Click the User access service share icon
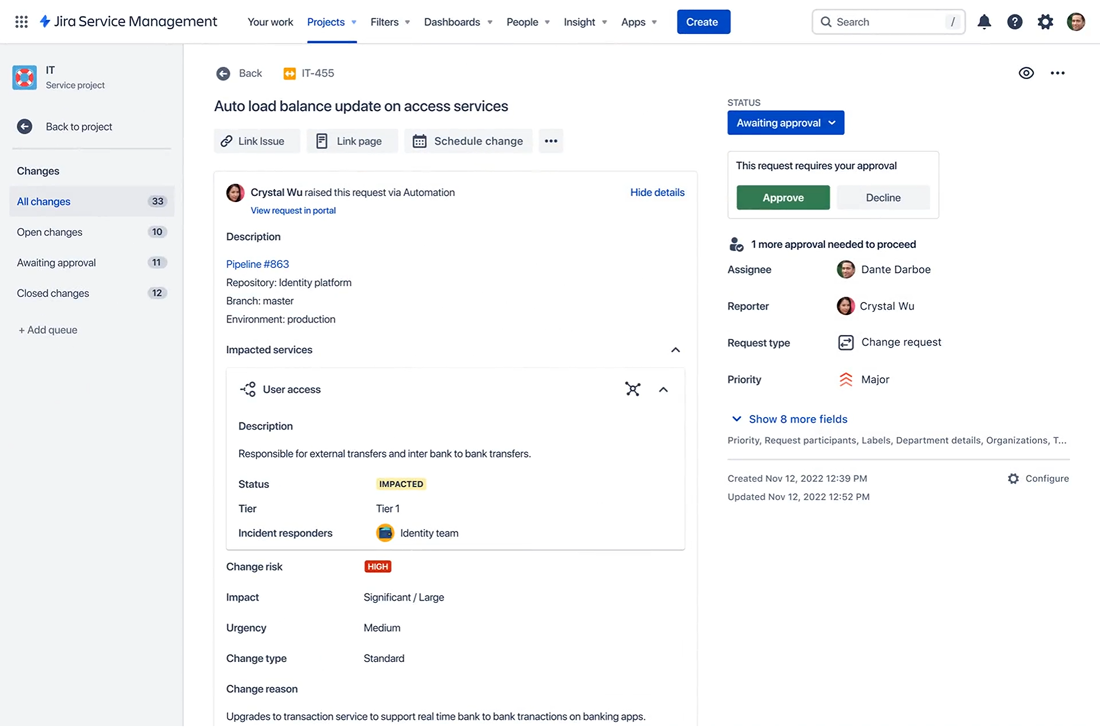Screen dimensions: 1100x727 pyautogui.click(x=248, y=389)
